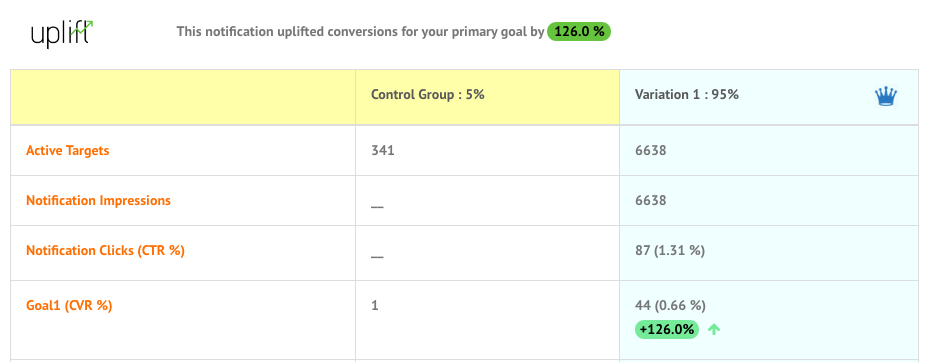This screenshot has width=931, height=362.
Task: Select the Goal1 (CVR %) label
Action: point(69,306)
